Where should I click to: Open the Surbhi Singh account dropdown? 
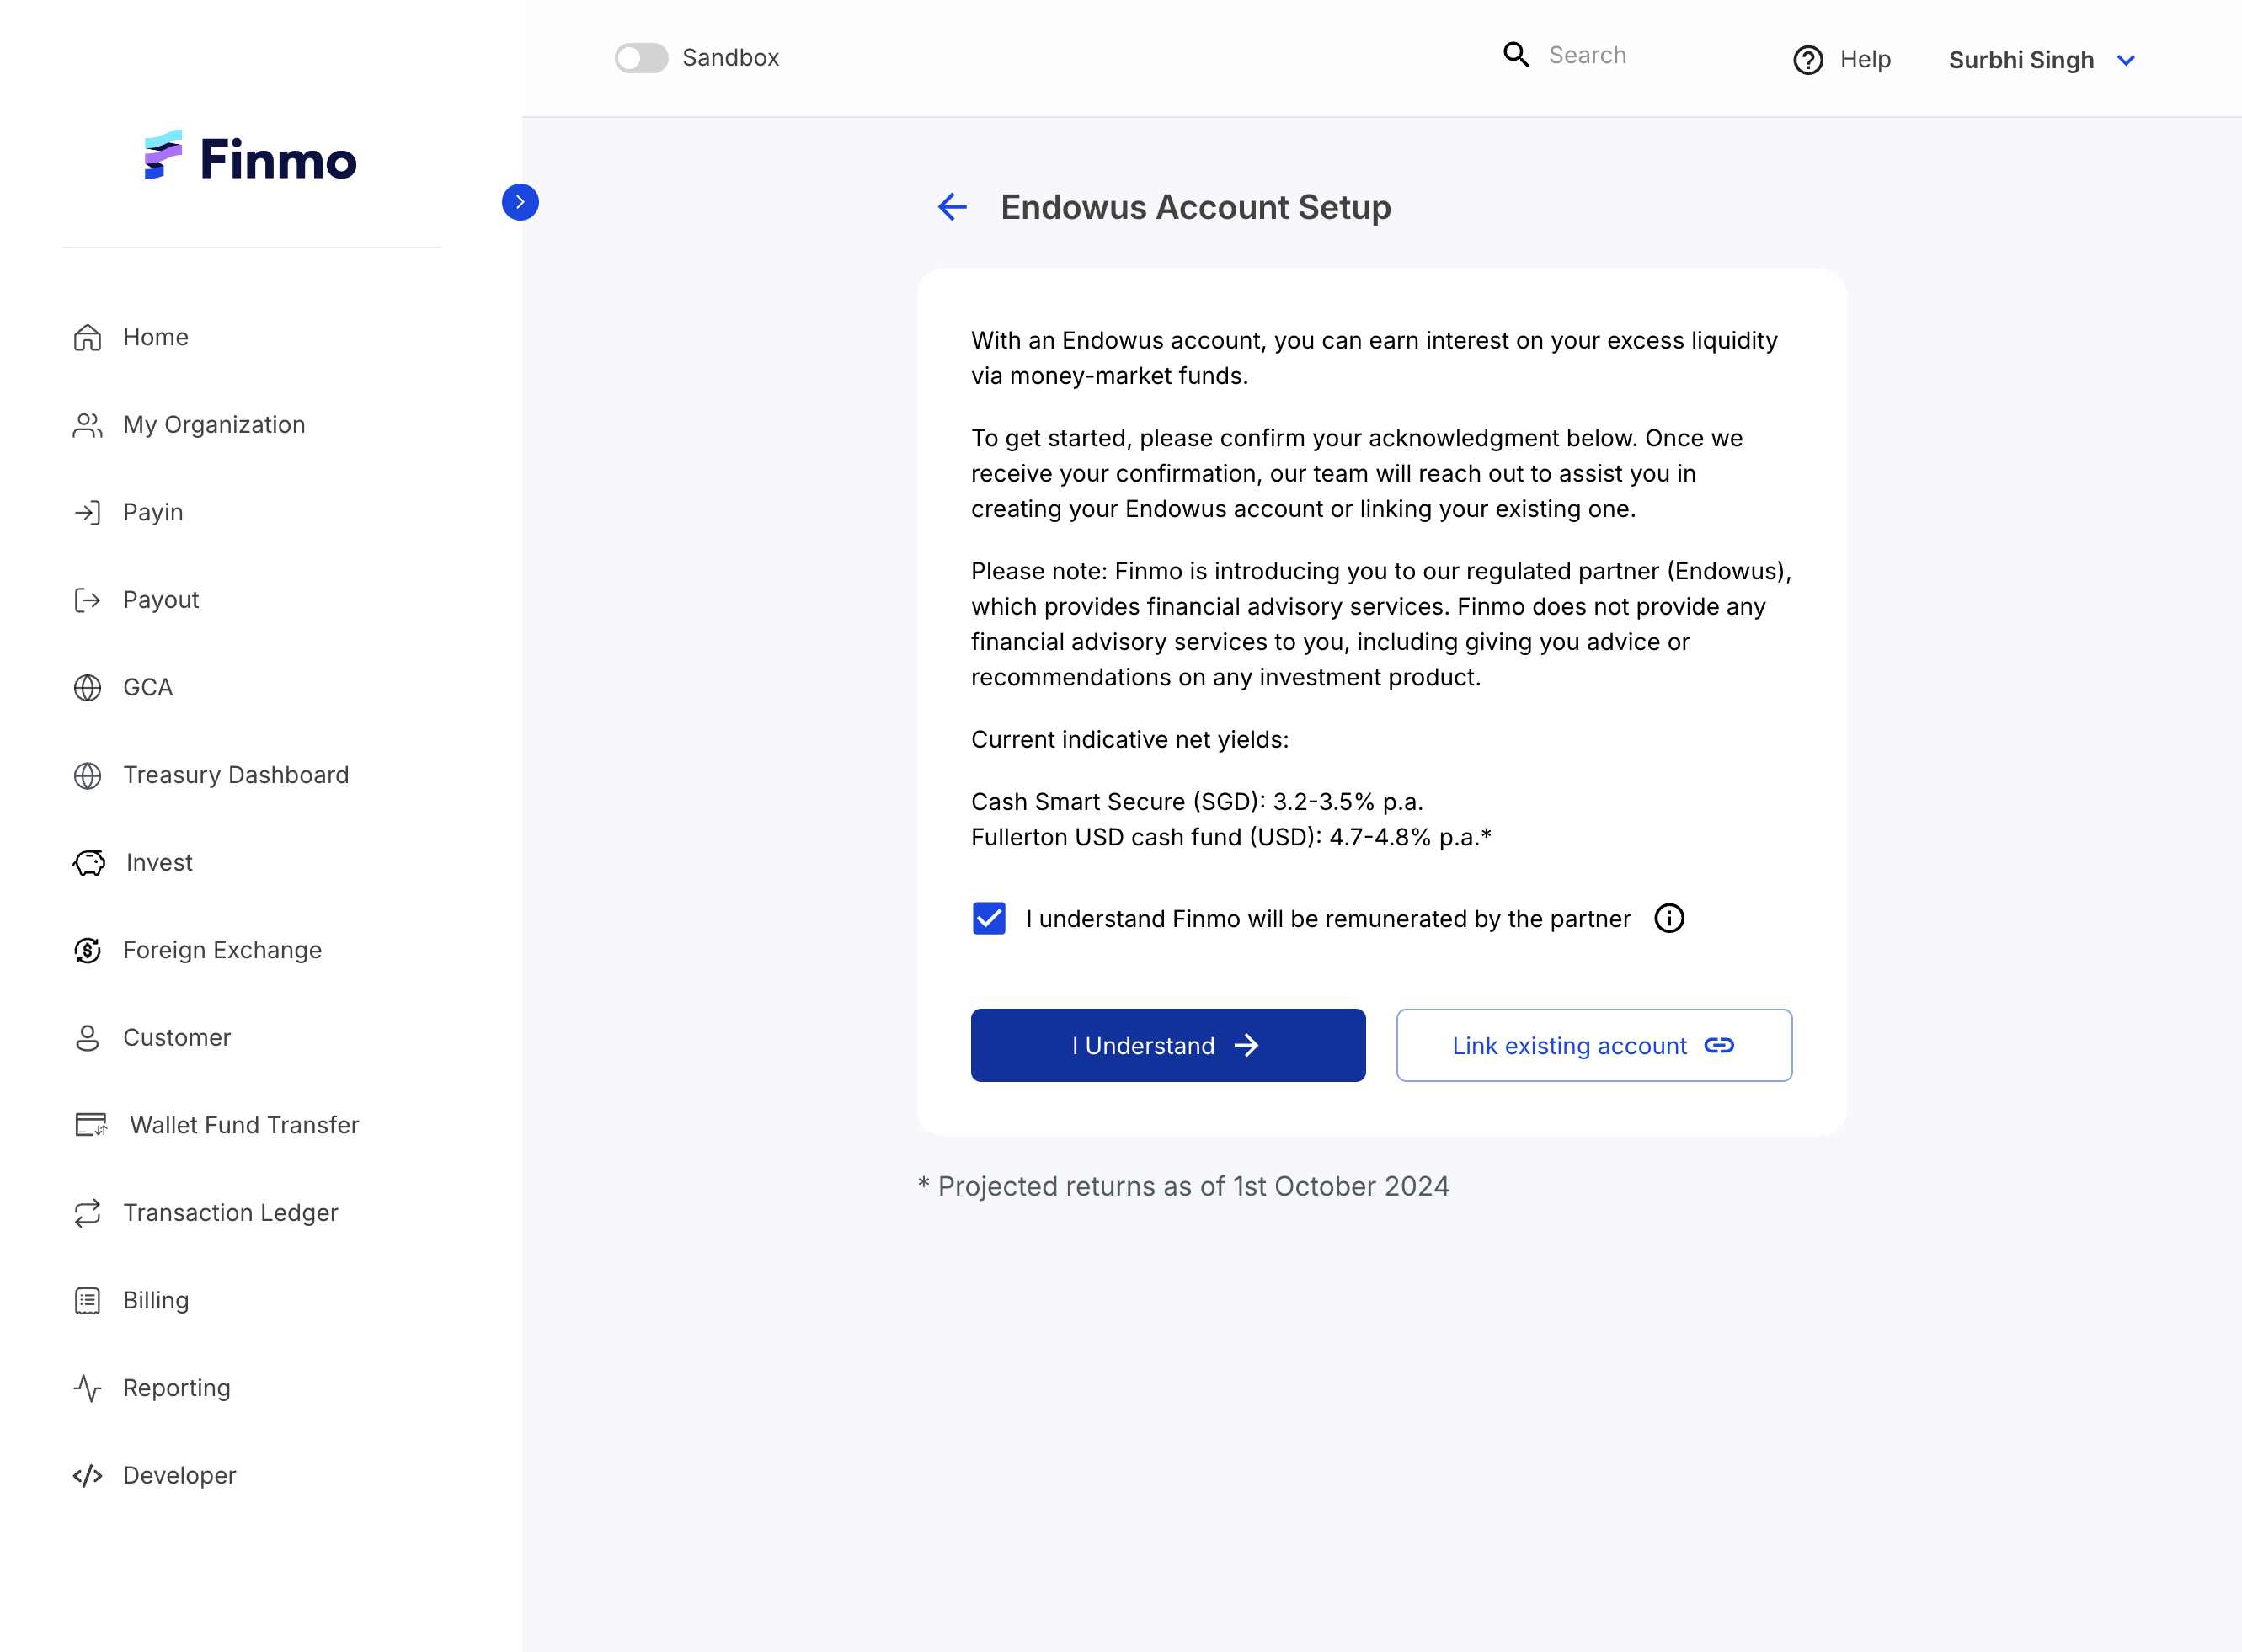coord(2042,60)
